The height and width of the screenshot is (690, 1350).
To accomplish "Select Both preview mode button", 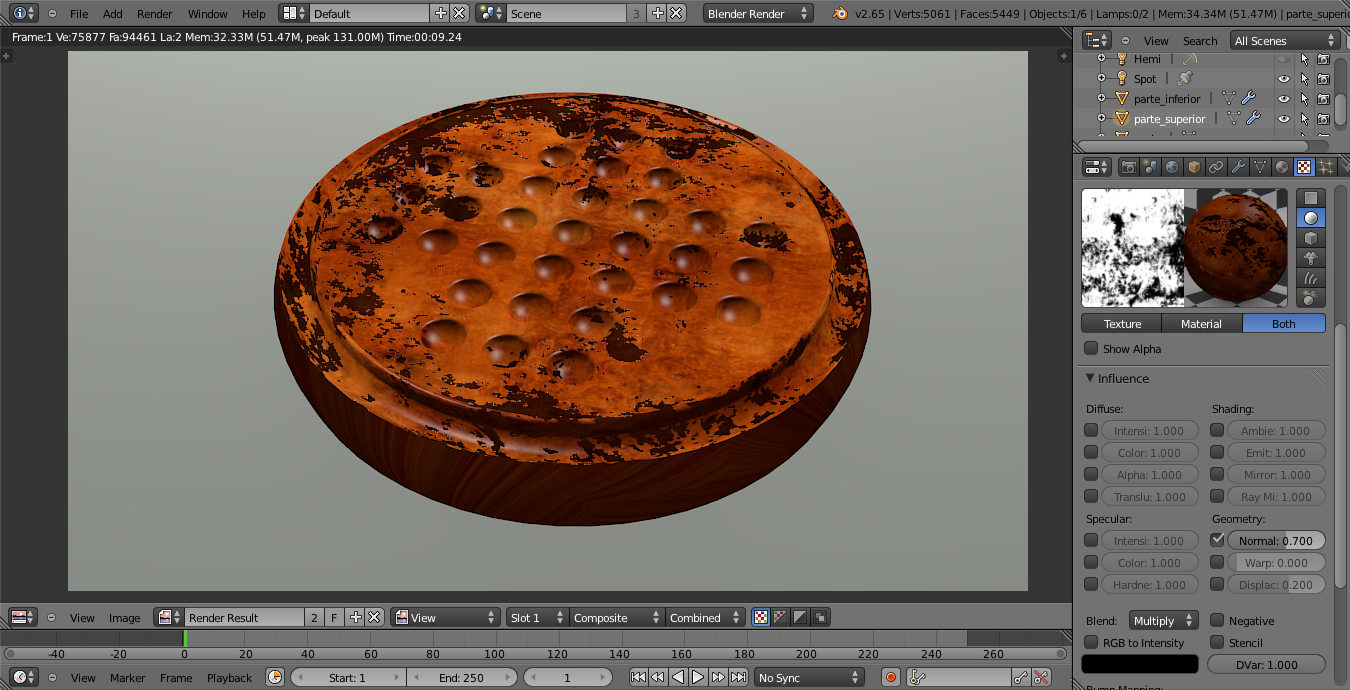I will coord(1284,324).
